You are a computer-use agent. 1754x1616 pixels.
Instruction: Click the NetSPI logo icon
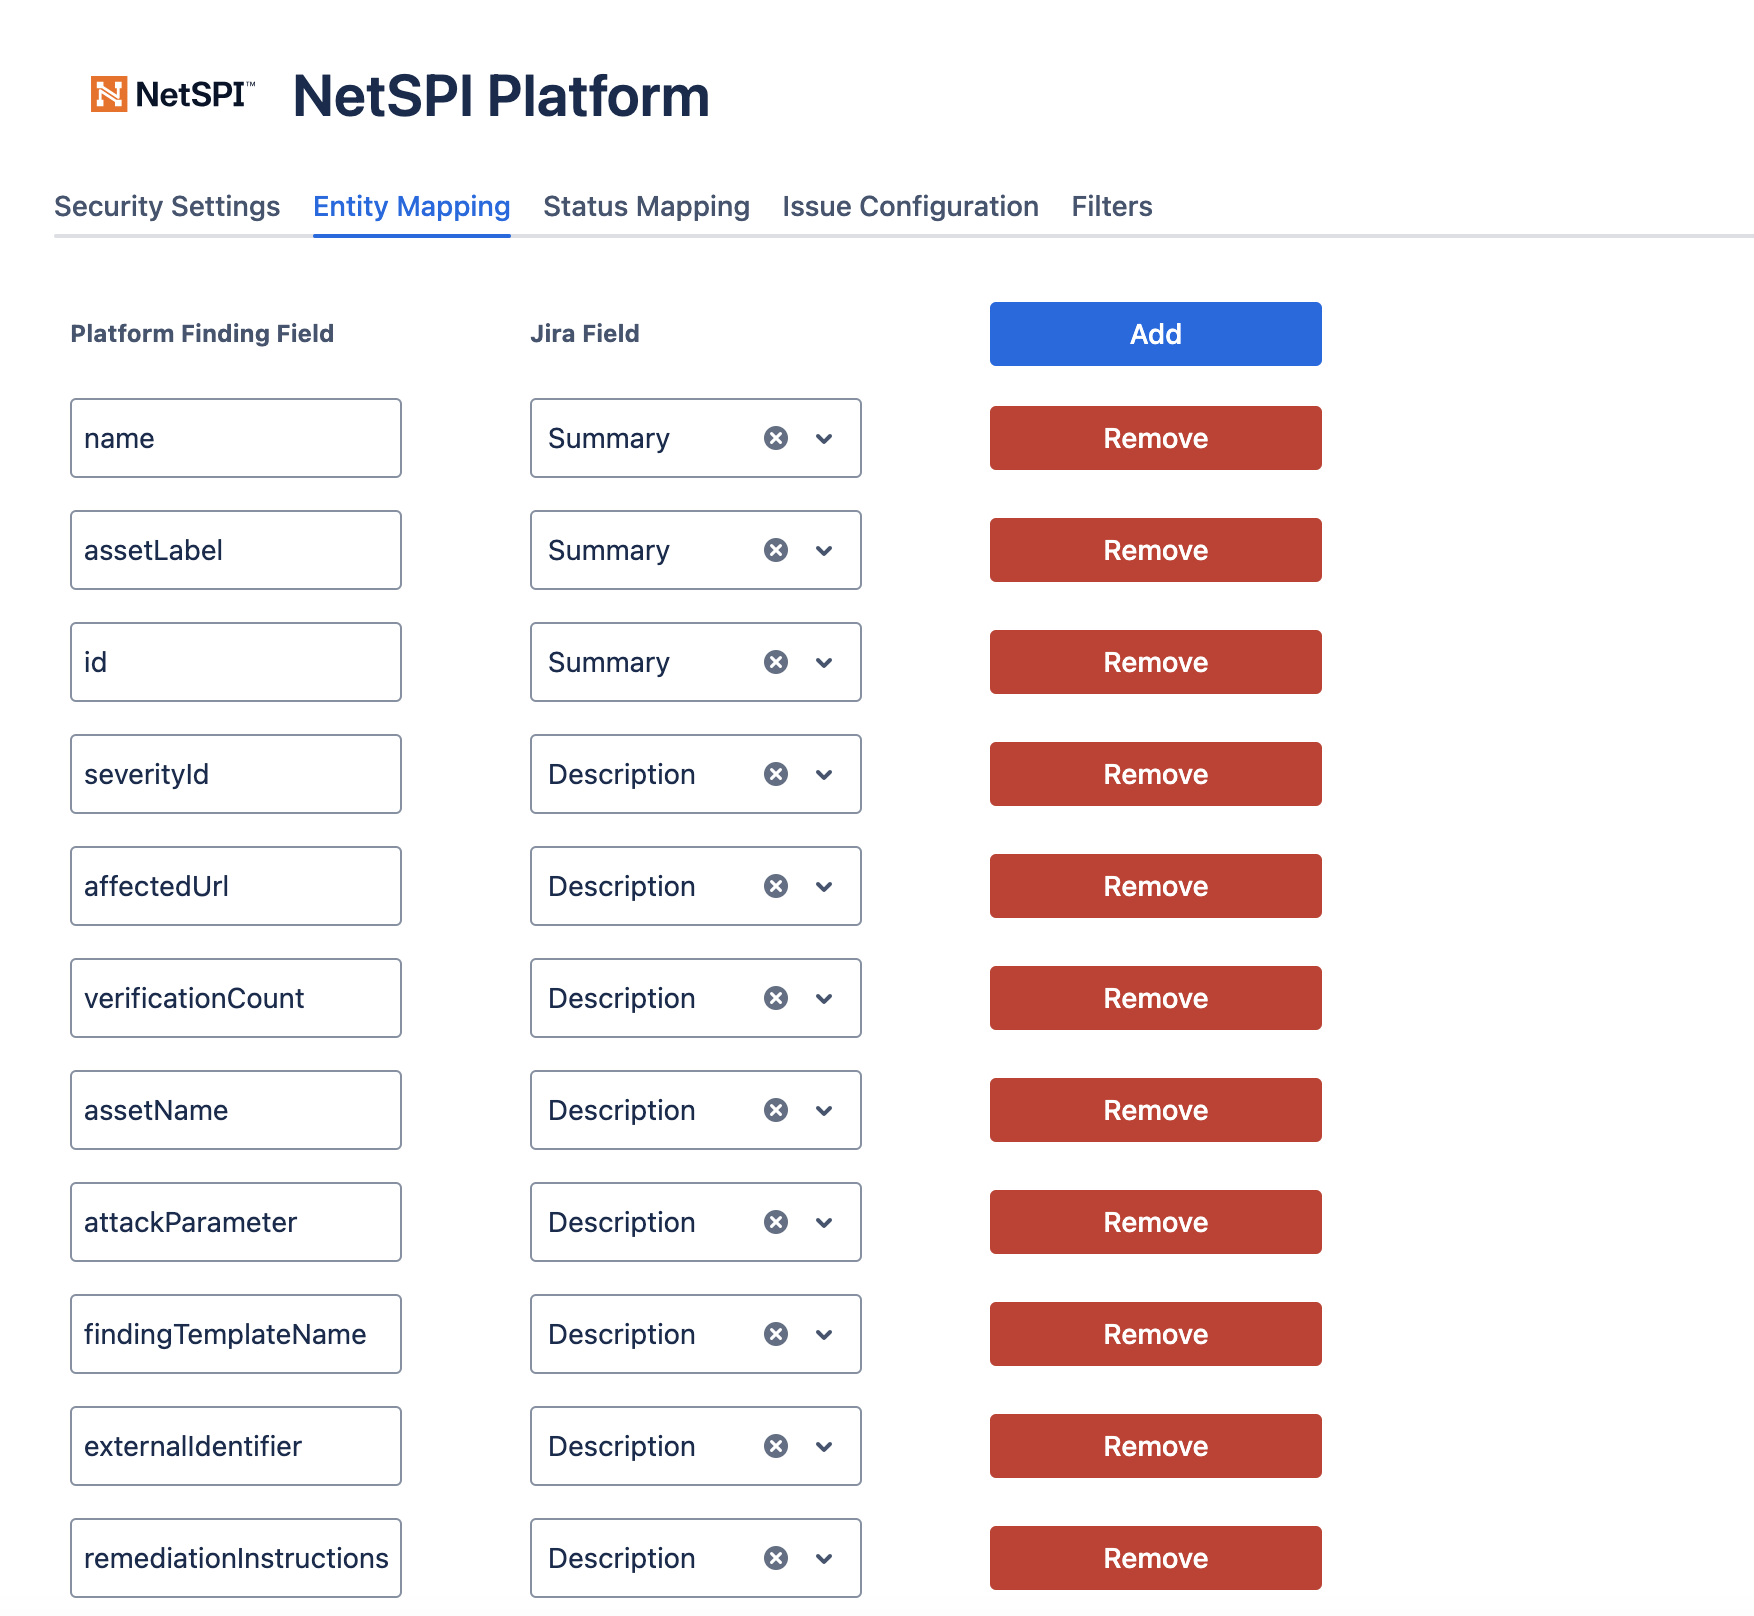tap(109, 94)
